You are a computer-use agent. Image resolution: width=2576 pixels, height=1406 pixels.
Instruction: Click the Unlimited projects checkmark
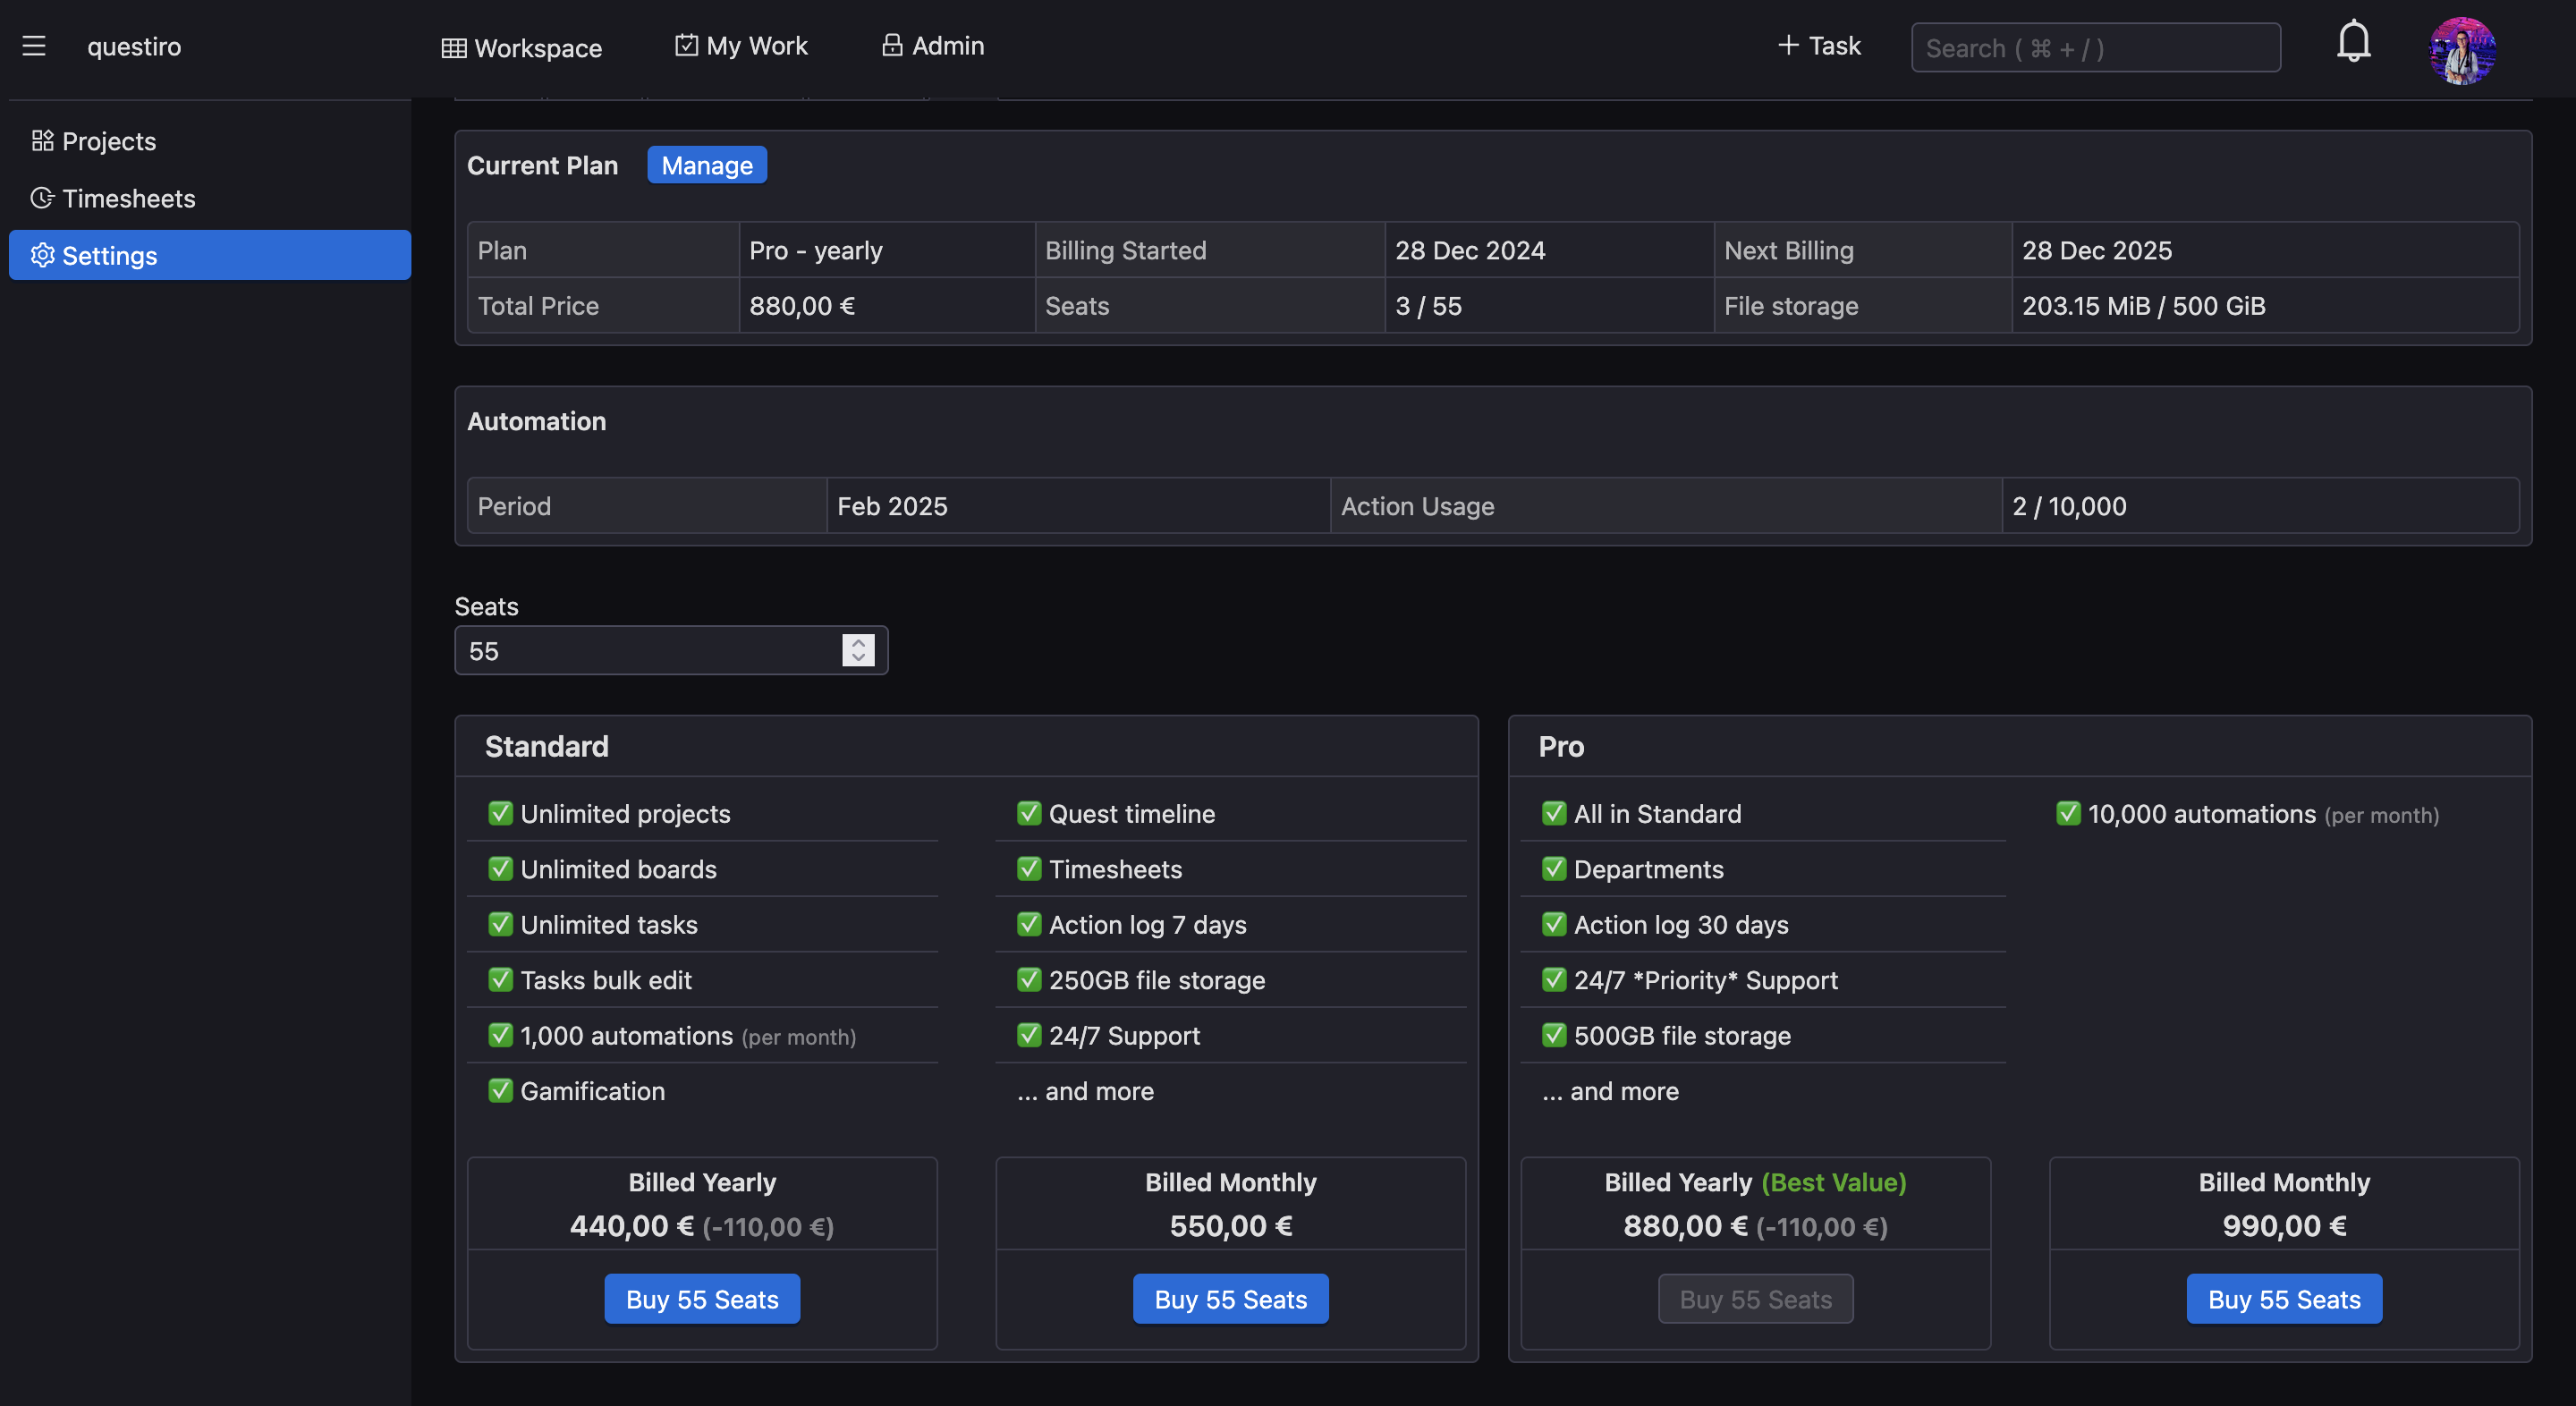point(500,813)
